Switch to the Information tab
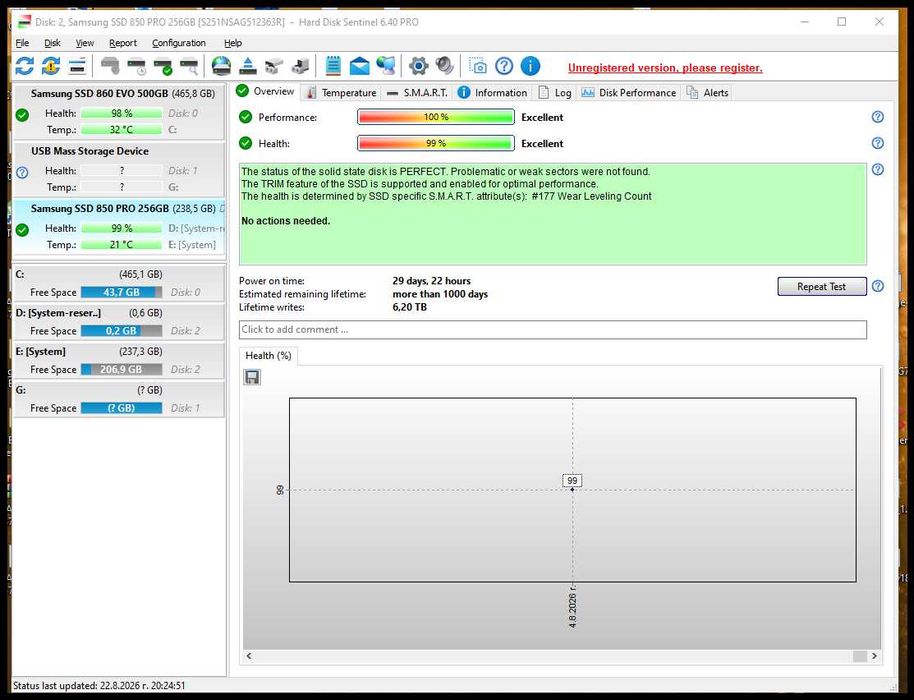This screenshot has width=914, height=700. (x=493, y=92)
